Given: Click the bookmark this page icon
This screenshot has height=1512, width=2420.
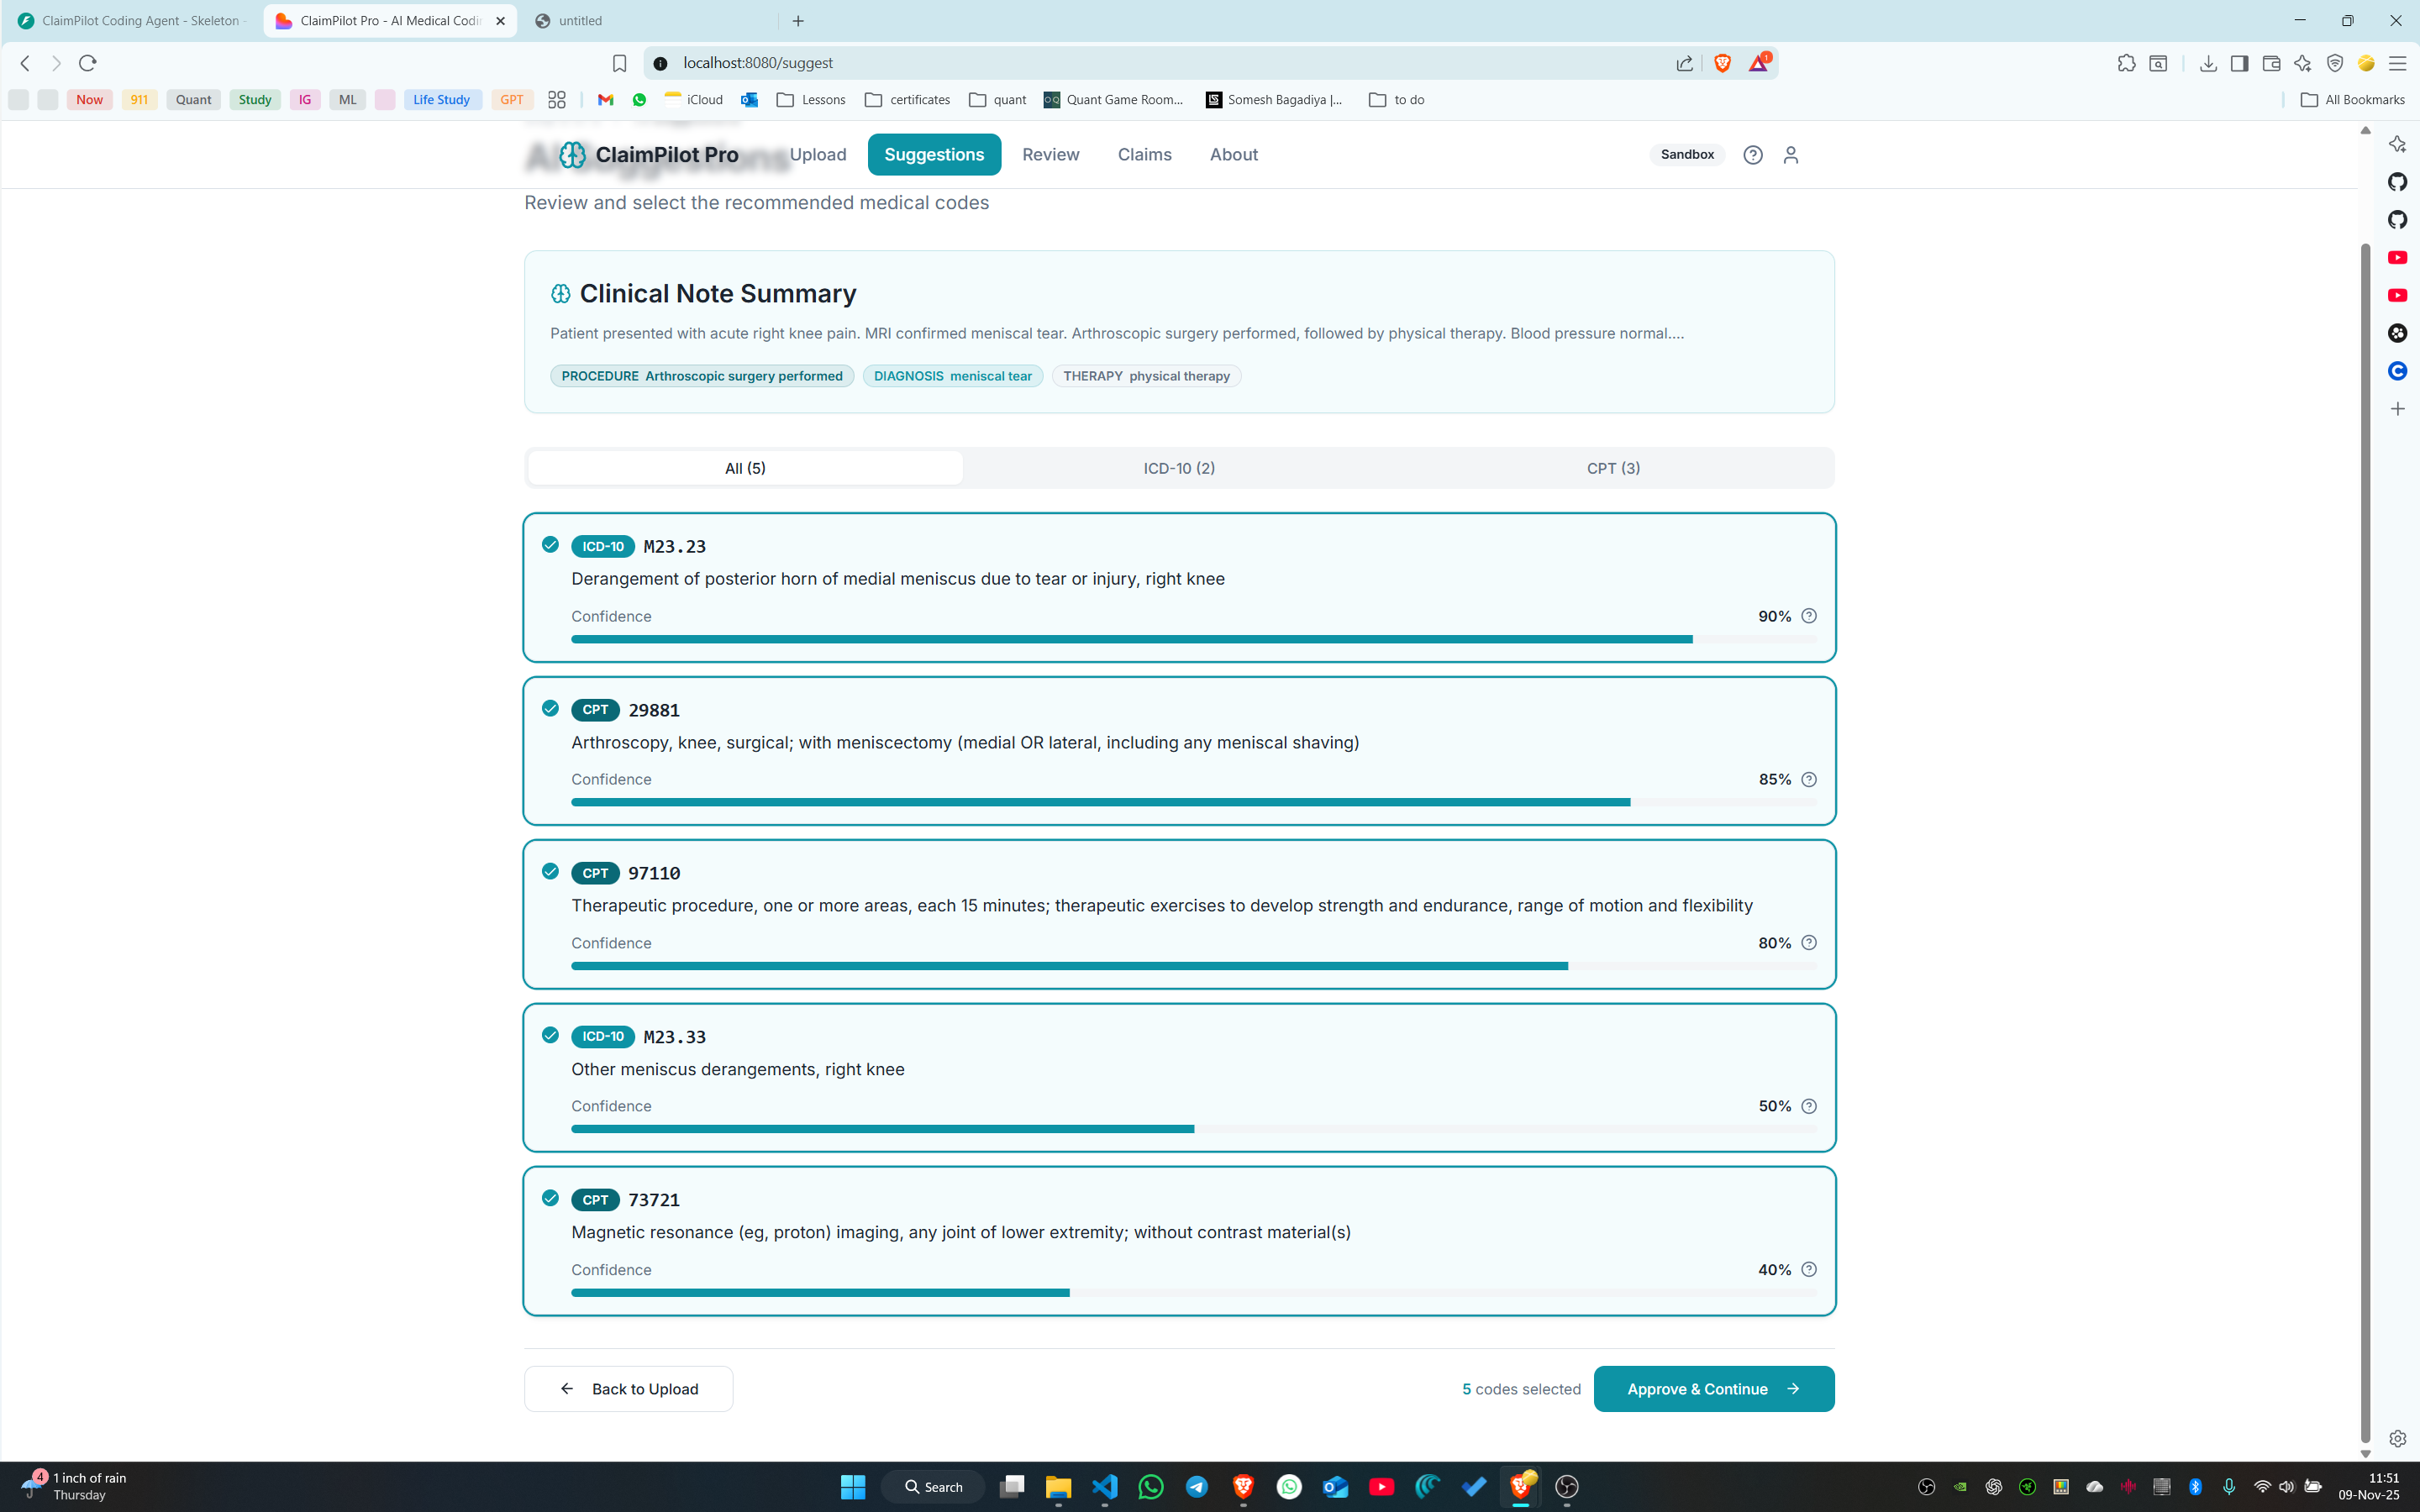Looking at the screenshot, I should (619, 63).
